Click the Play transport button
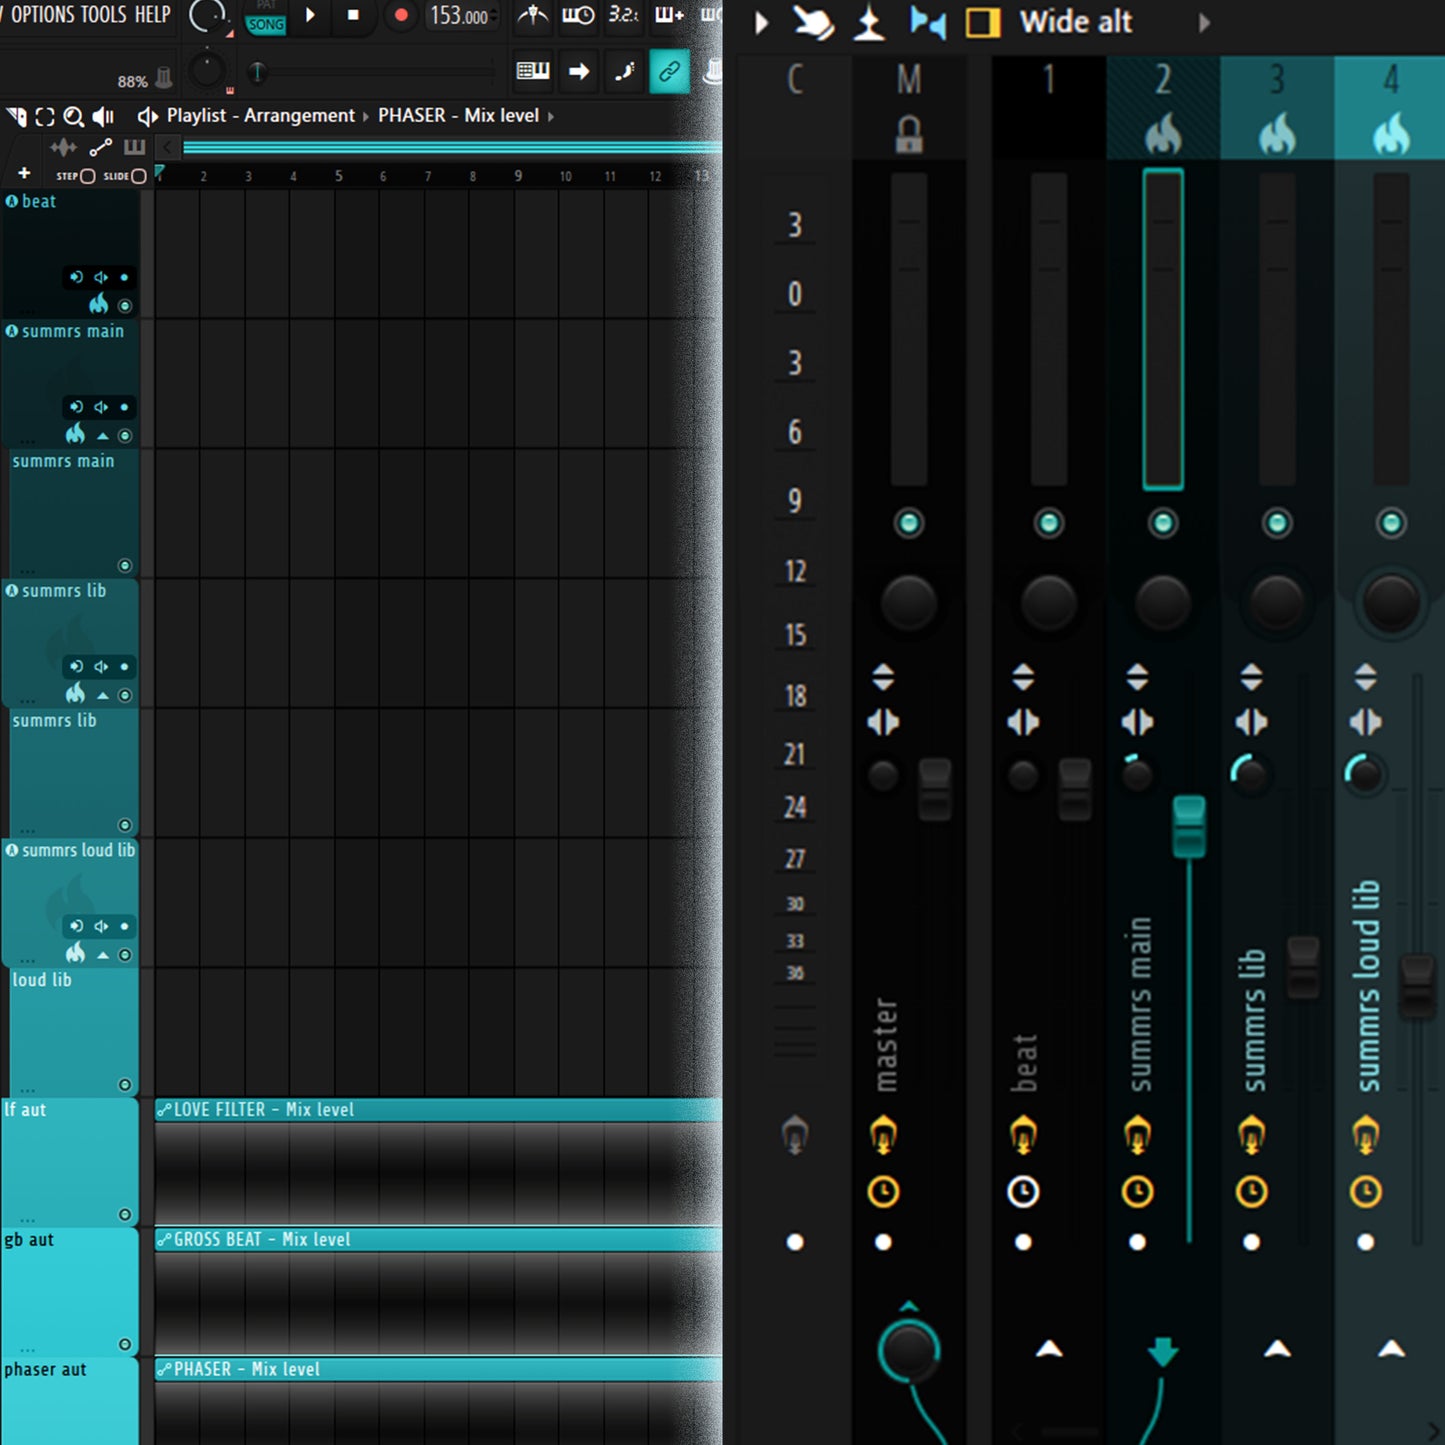The height and width of the screenshot is (1445, 1445). (x=310, y=15)
